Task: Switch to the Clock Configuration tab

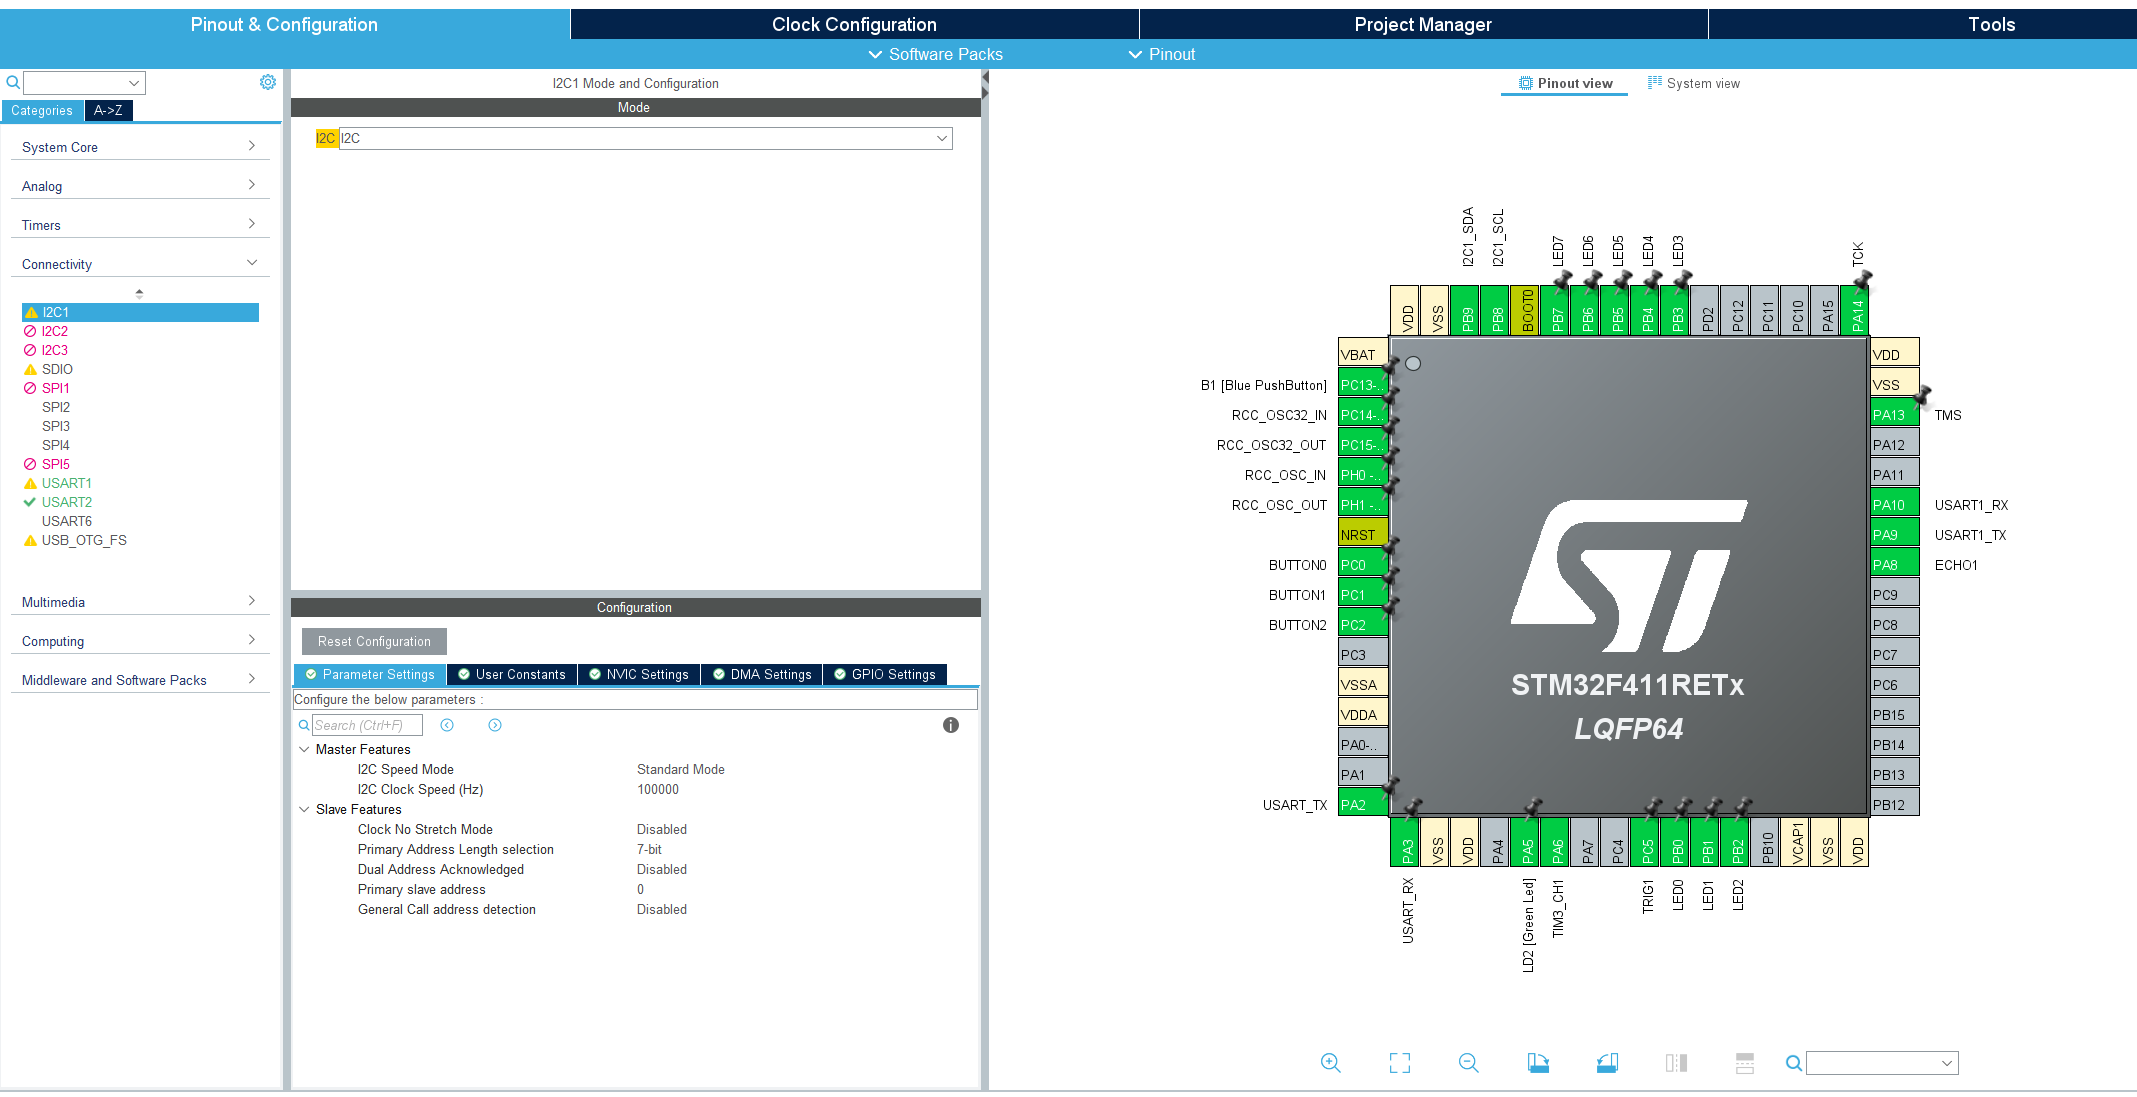Action: 854,24
